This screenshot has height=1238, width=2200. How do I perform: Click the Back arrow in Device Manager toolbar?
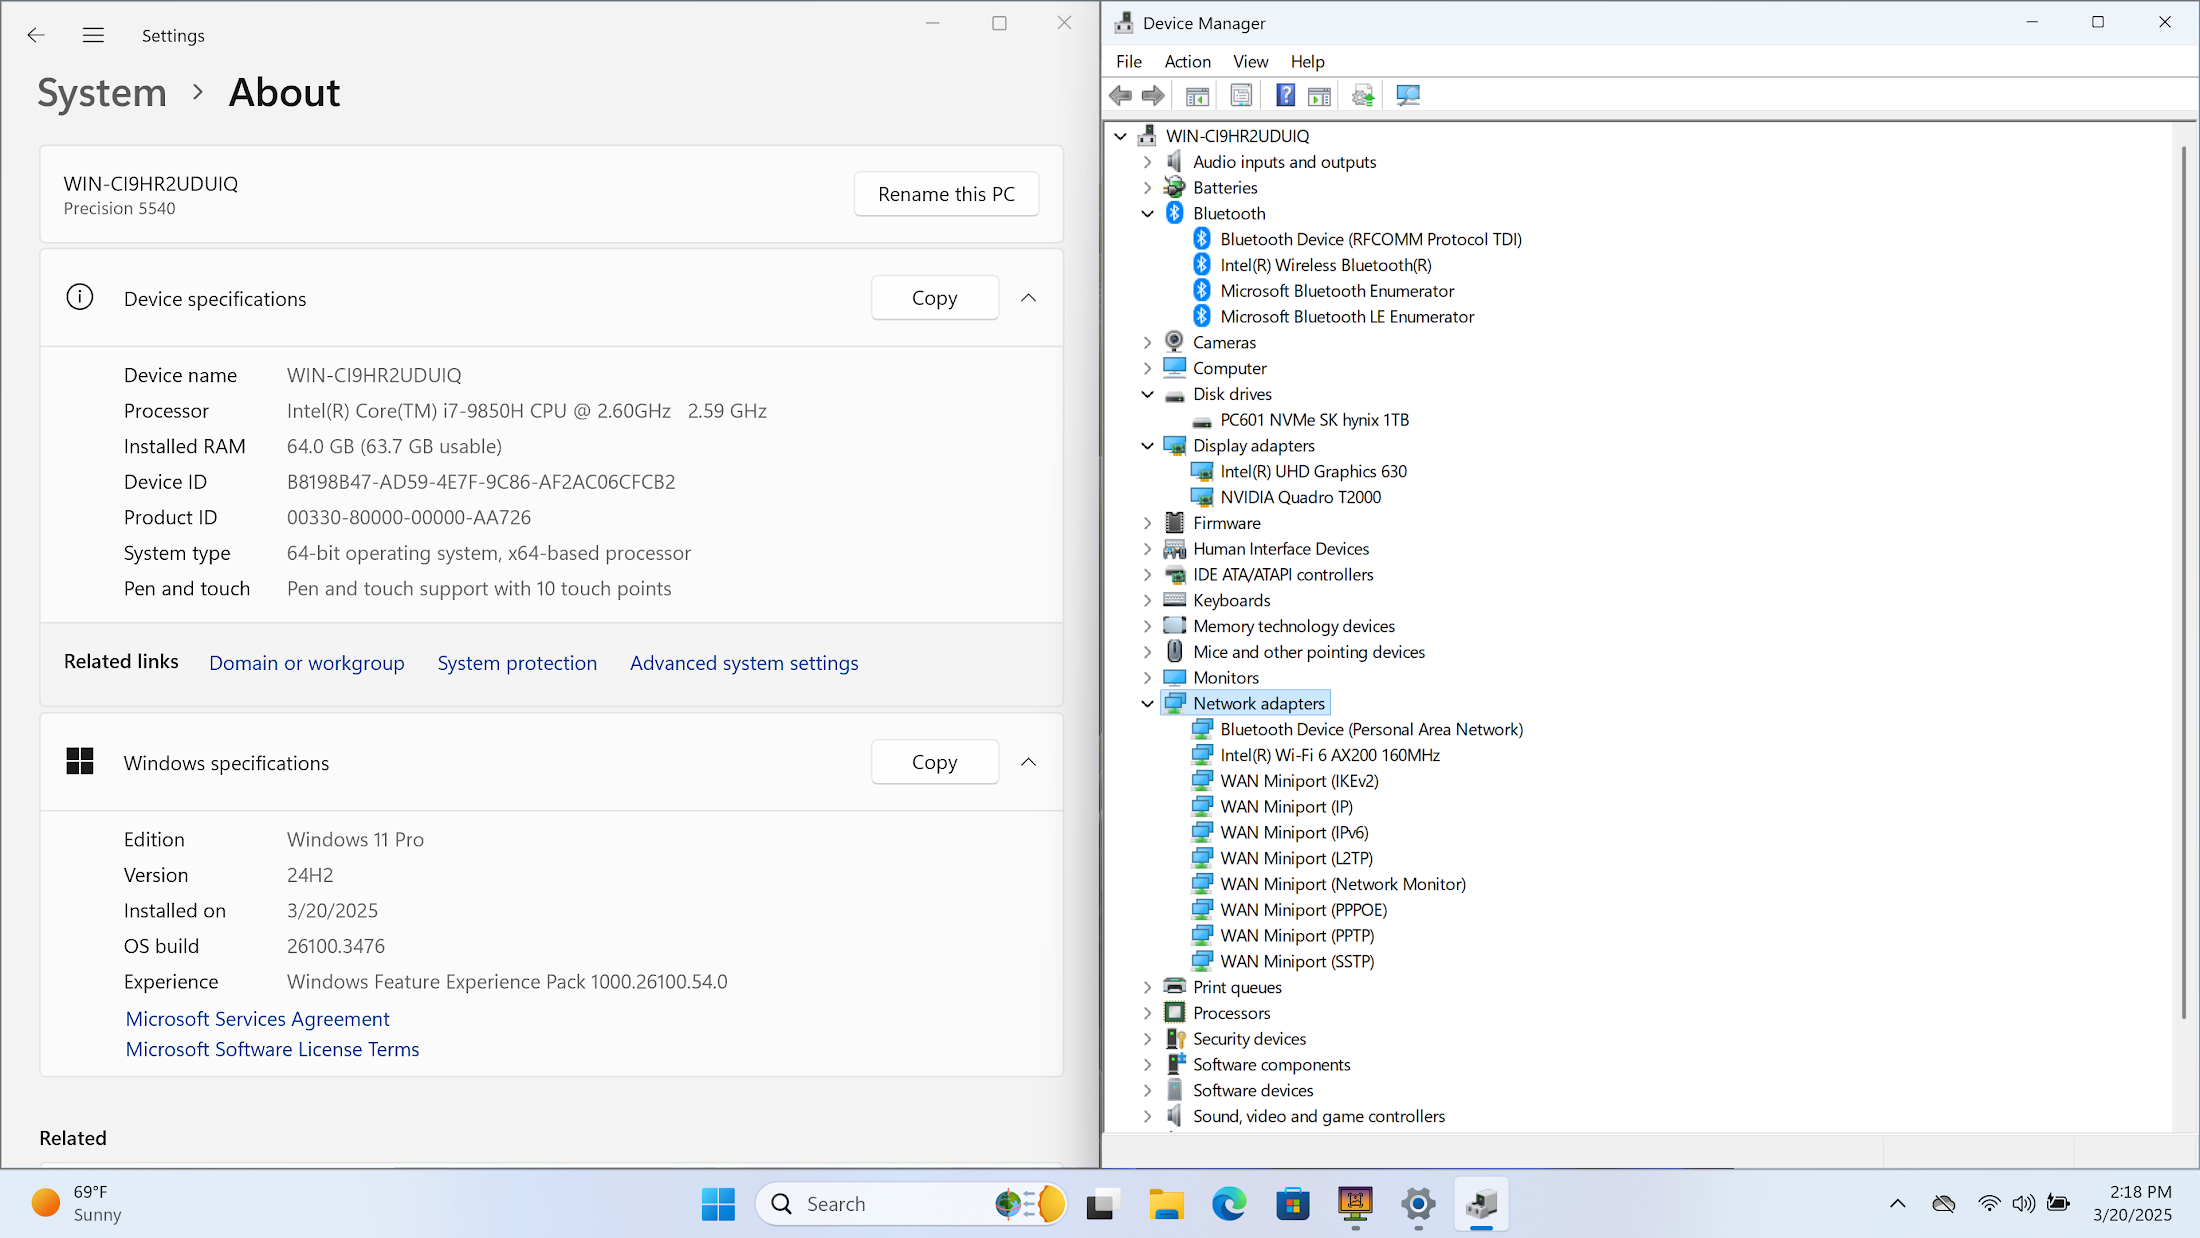(1121, 95)
